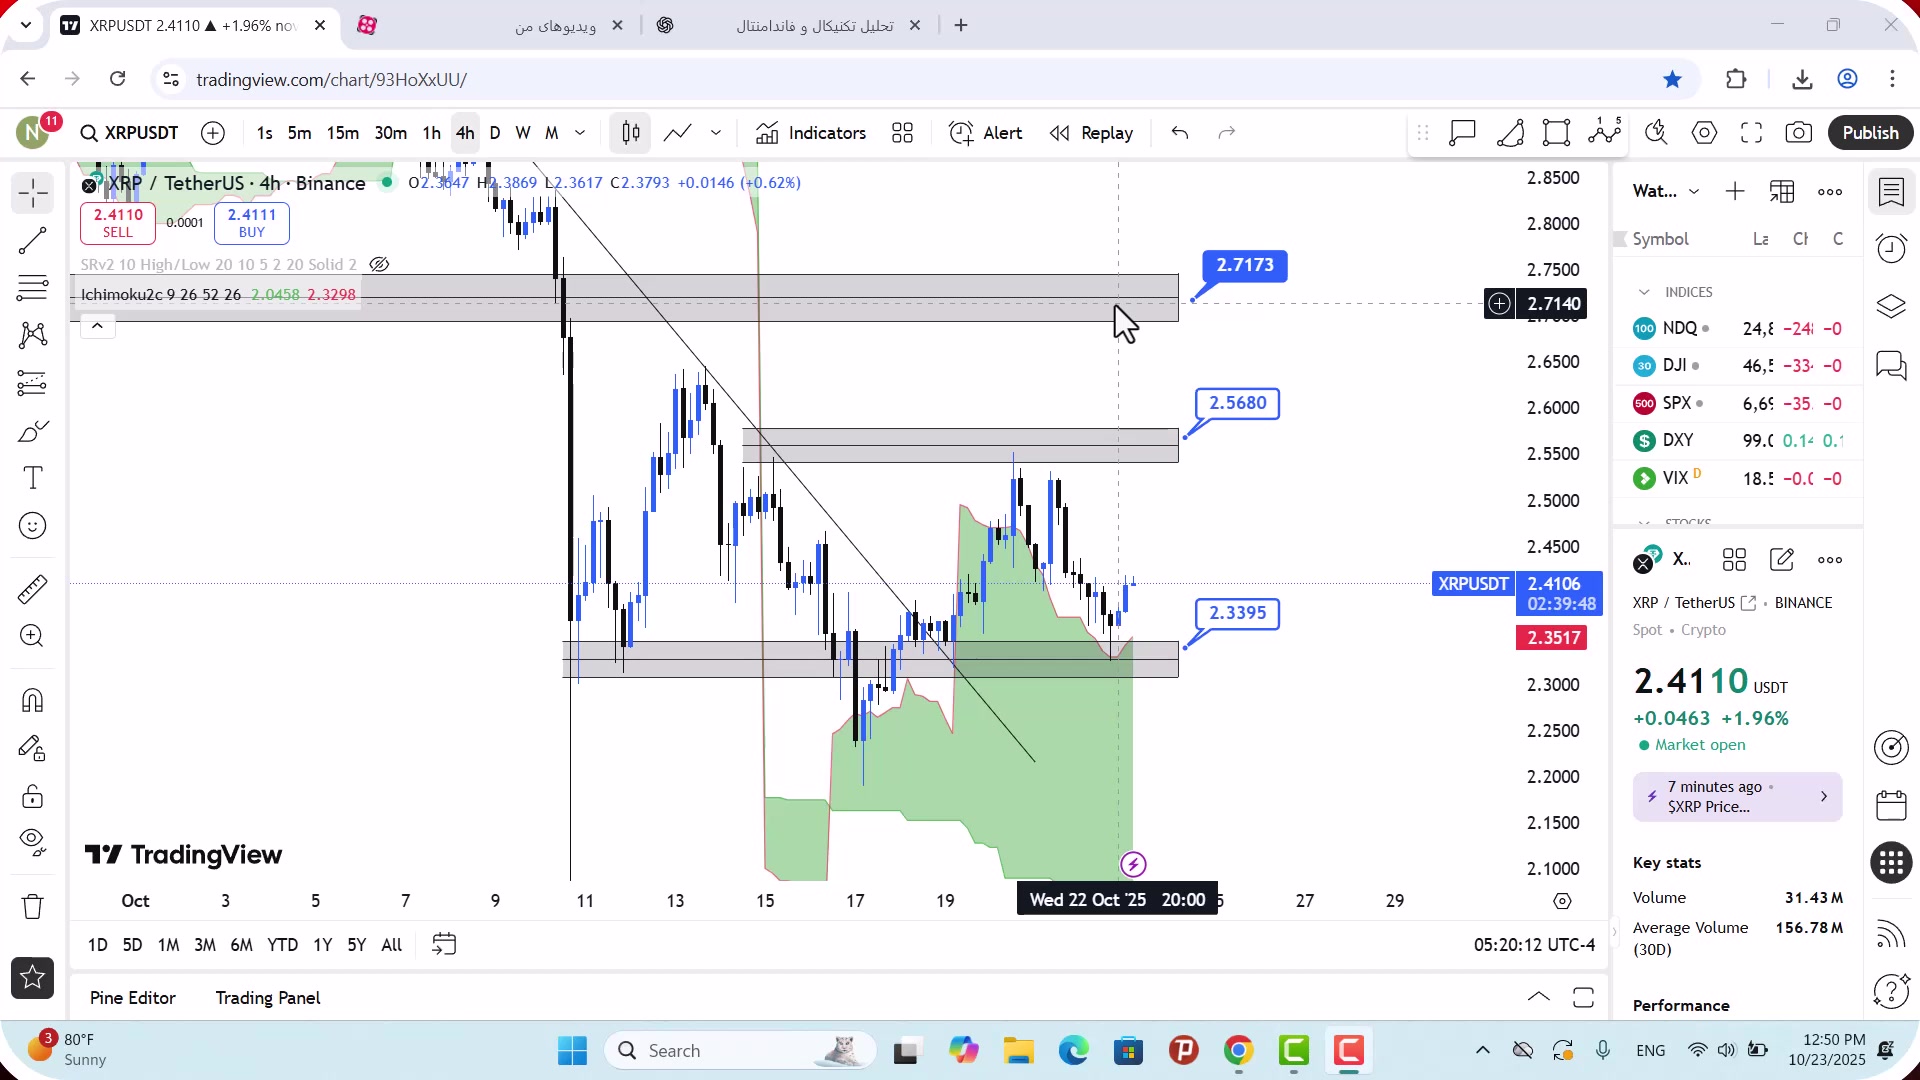The height and width of the screenshot is (1080, 1920).
Task: Select the trend line drawing tool
Action: pos(33,241)
